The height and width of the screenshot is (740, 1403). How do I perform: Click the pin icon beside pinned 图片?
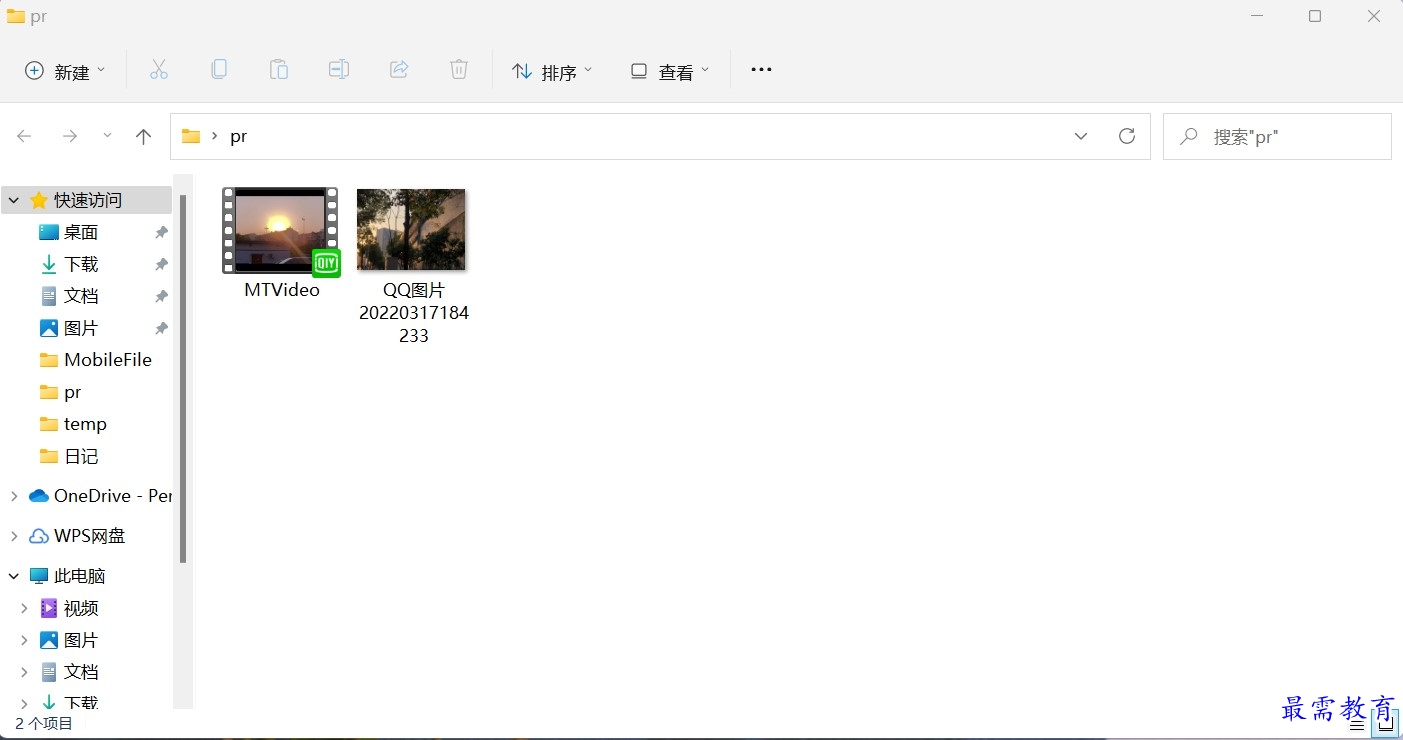pyautogui.click(x=161, y=328)
